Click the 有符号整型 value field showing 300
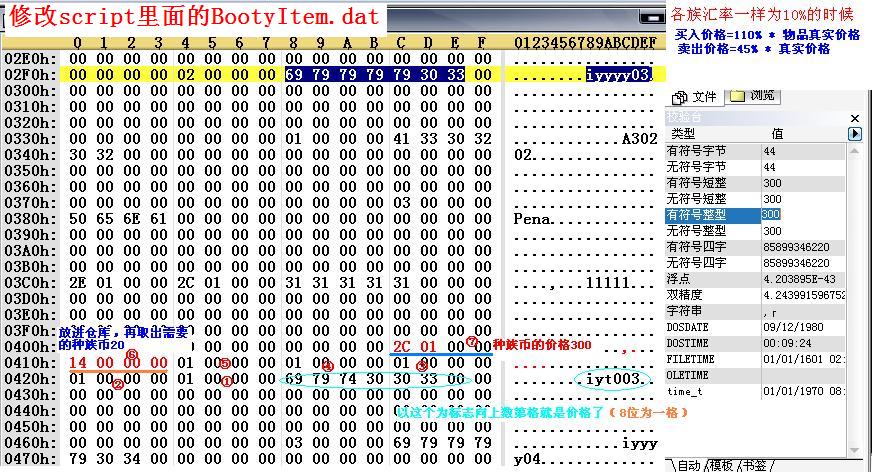 [x=771, y=215]
